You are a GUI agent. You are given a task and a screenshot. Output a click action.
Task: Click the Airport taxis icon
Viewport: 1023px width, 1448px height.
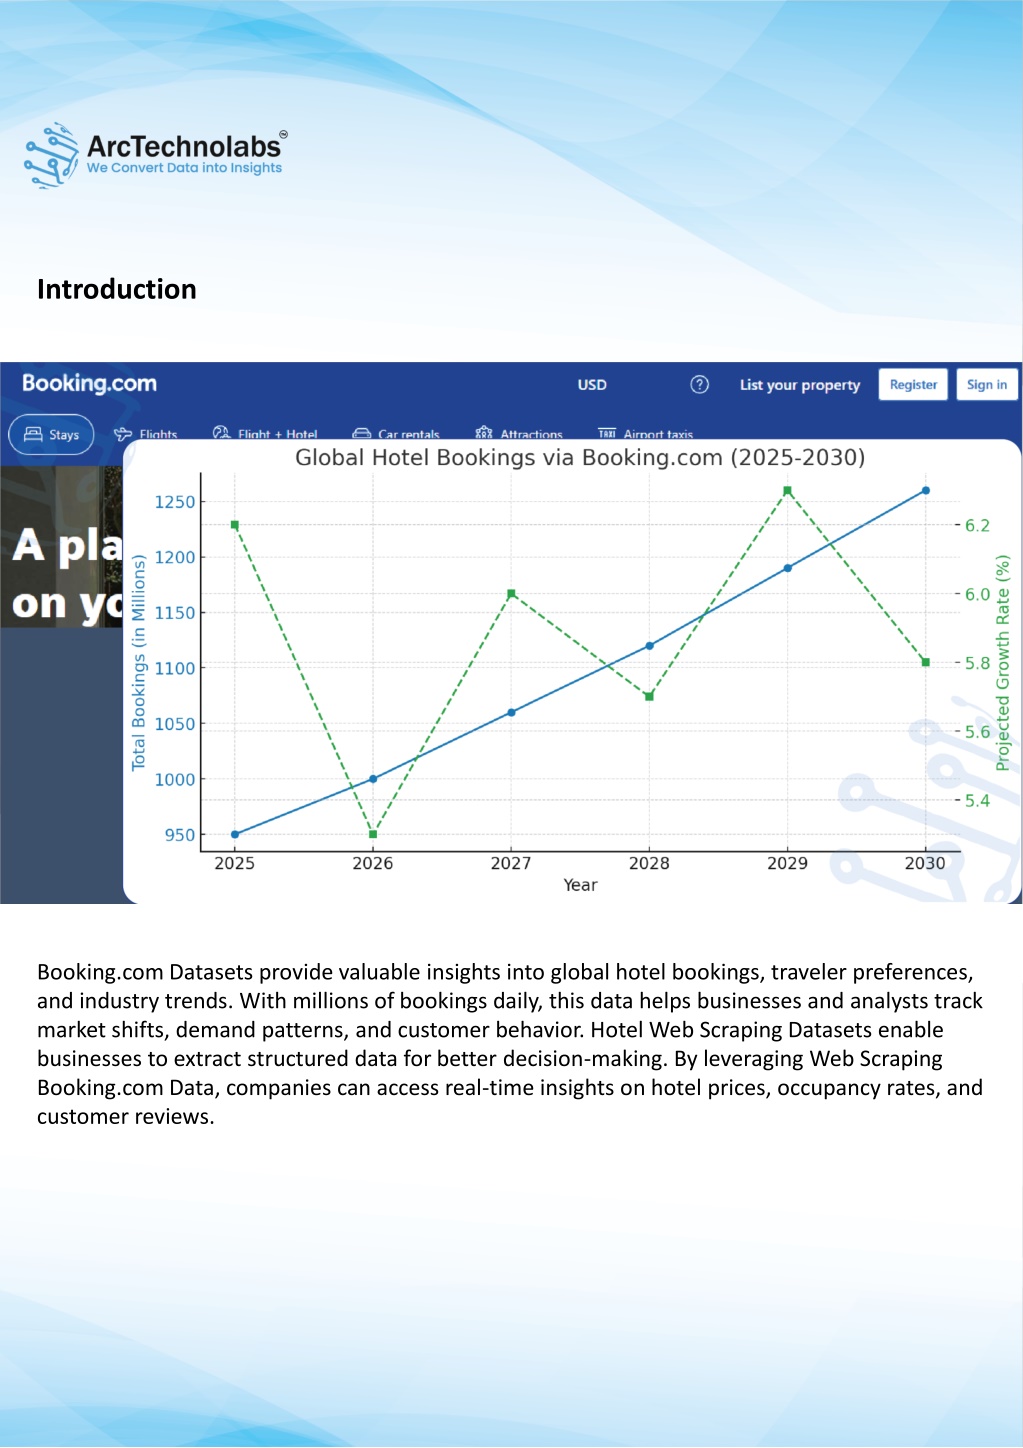[x=607, y=433]
